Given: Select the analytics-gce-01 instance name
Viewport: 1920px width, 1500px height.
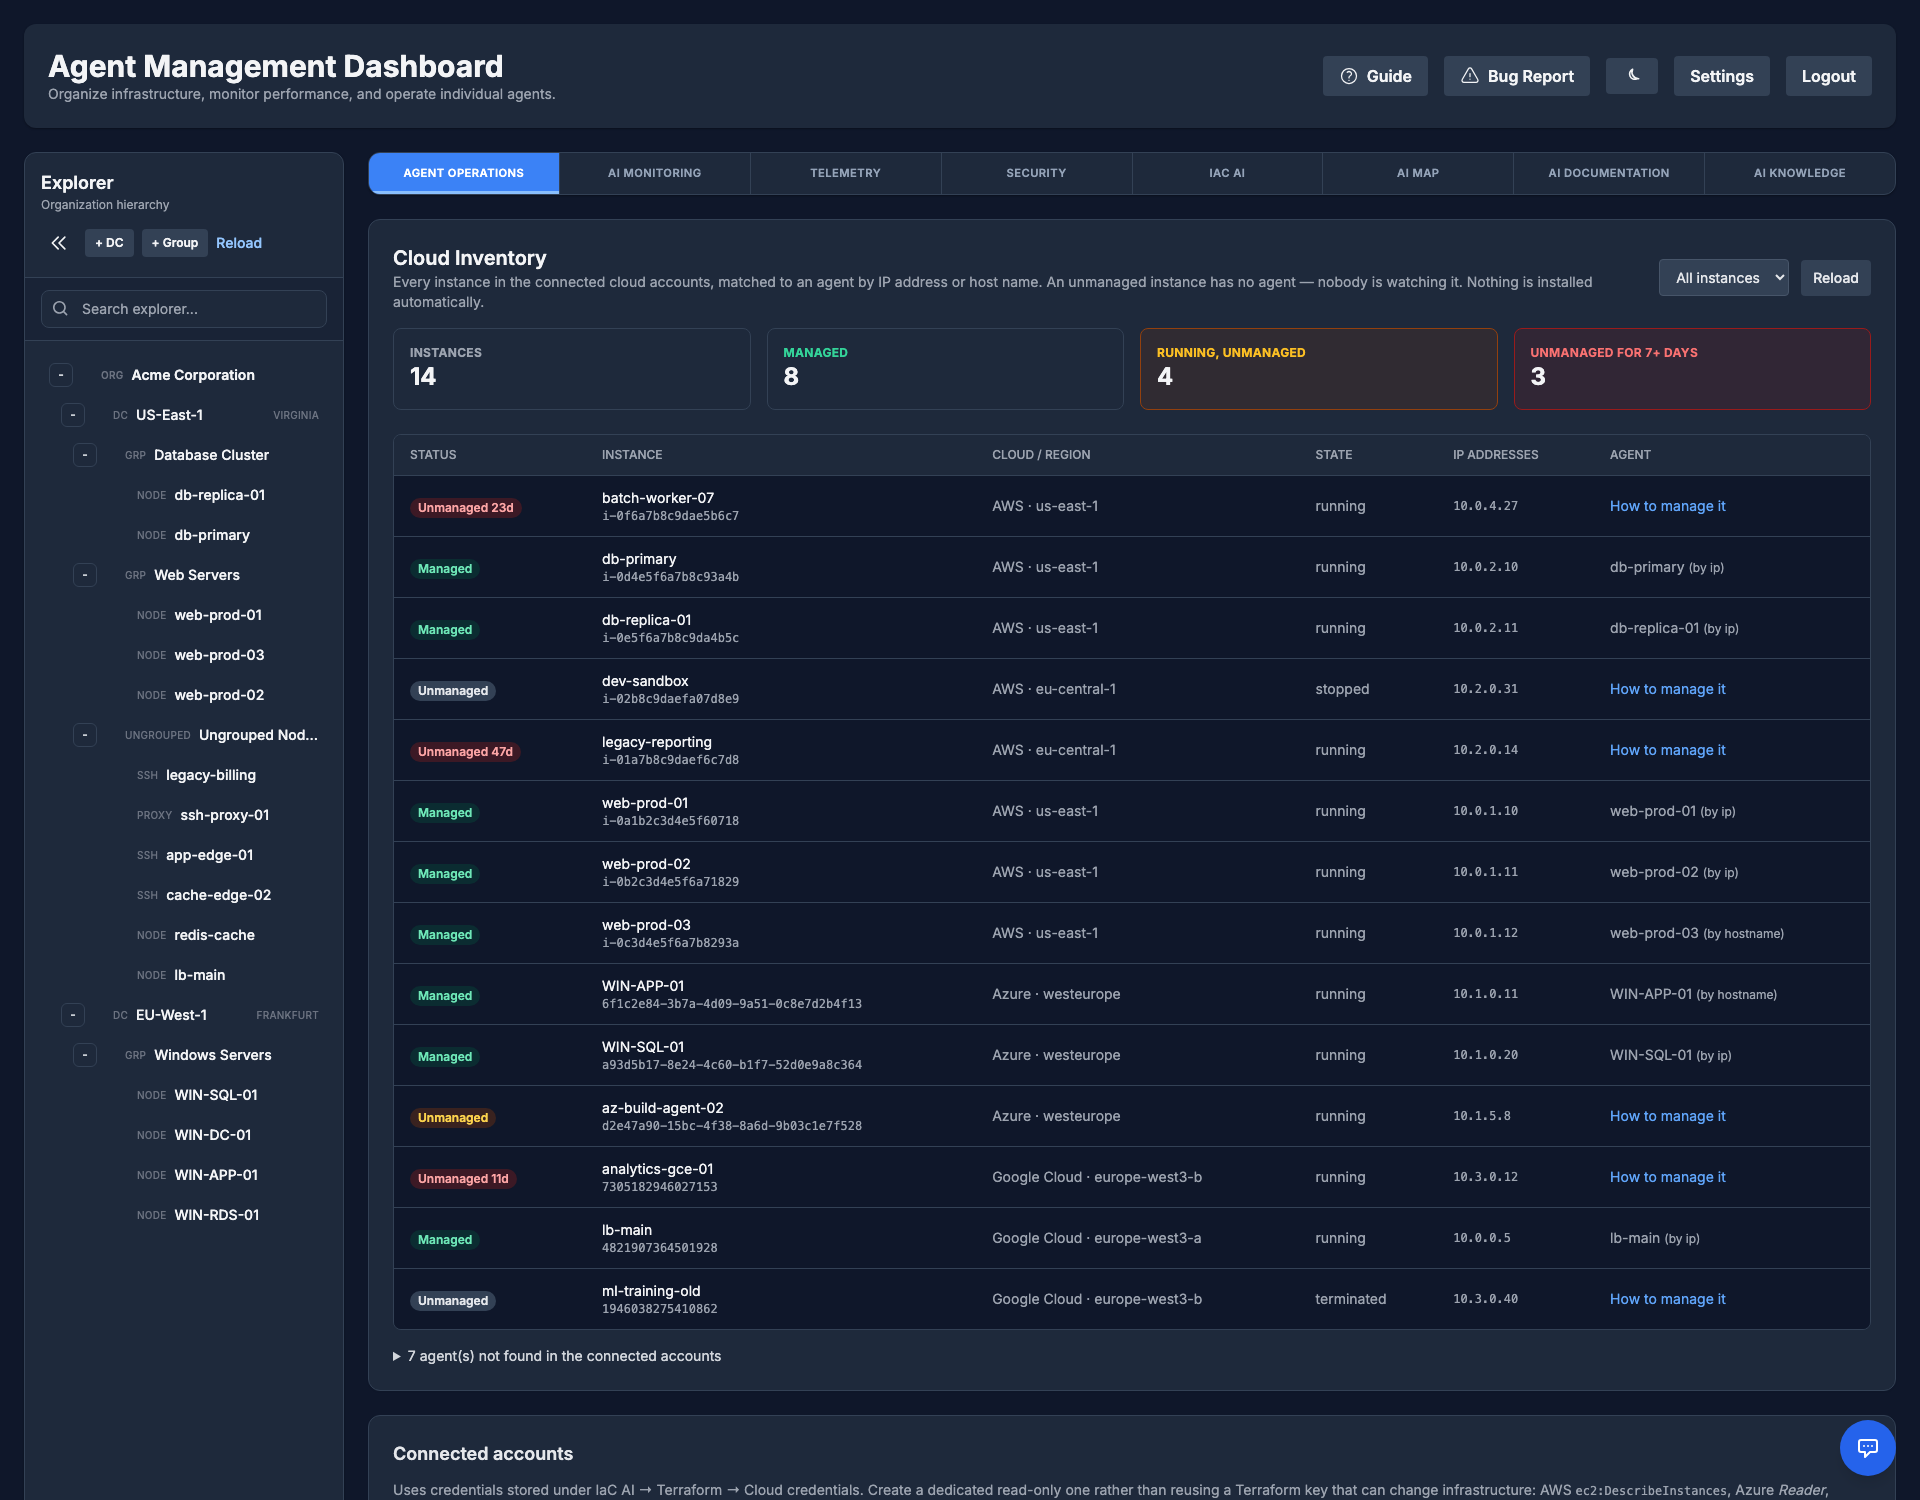Looking at the screenshot, I should pyautogui.click(x=657, y=1169).
